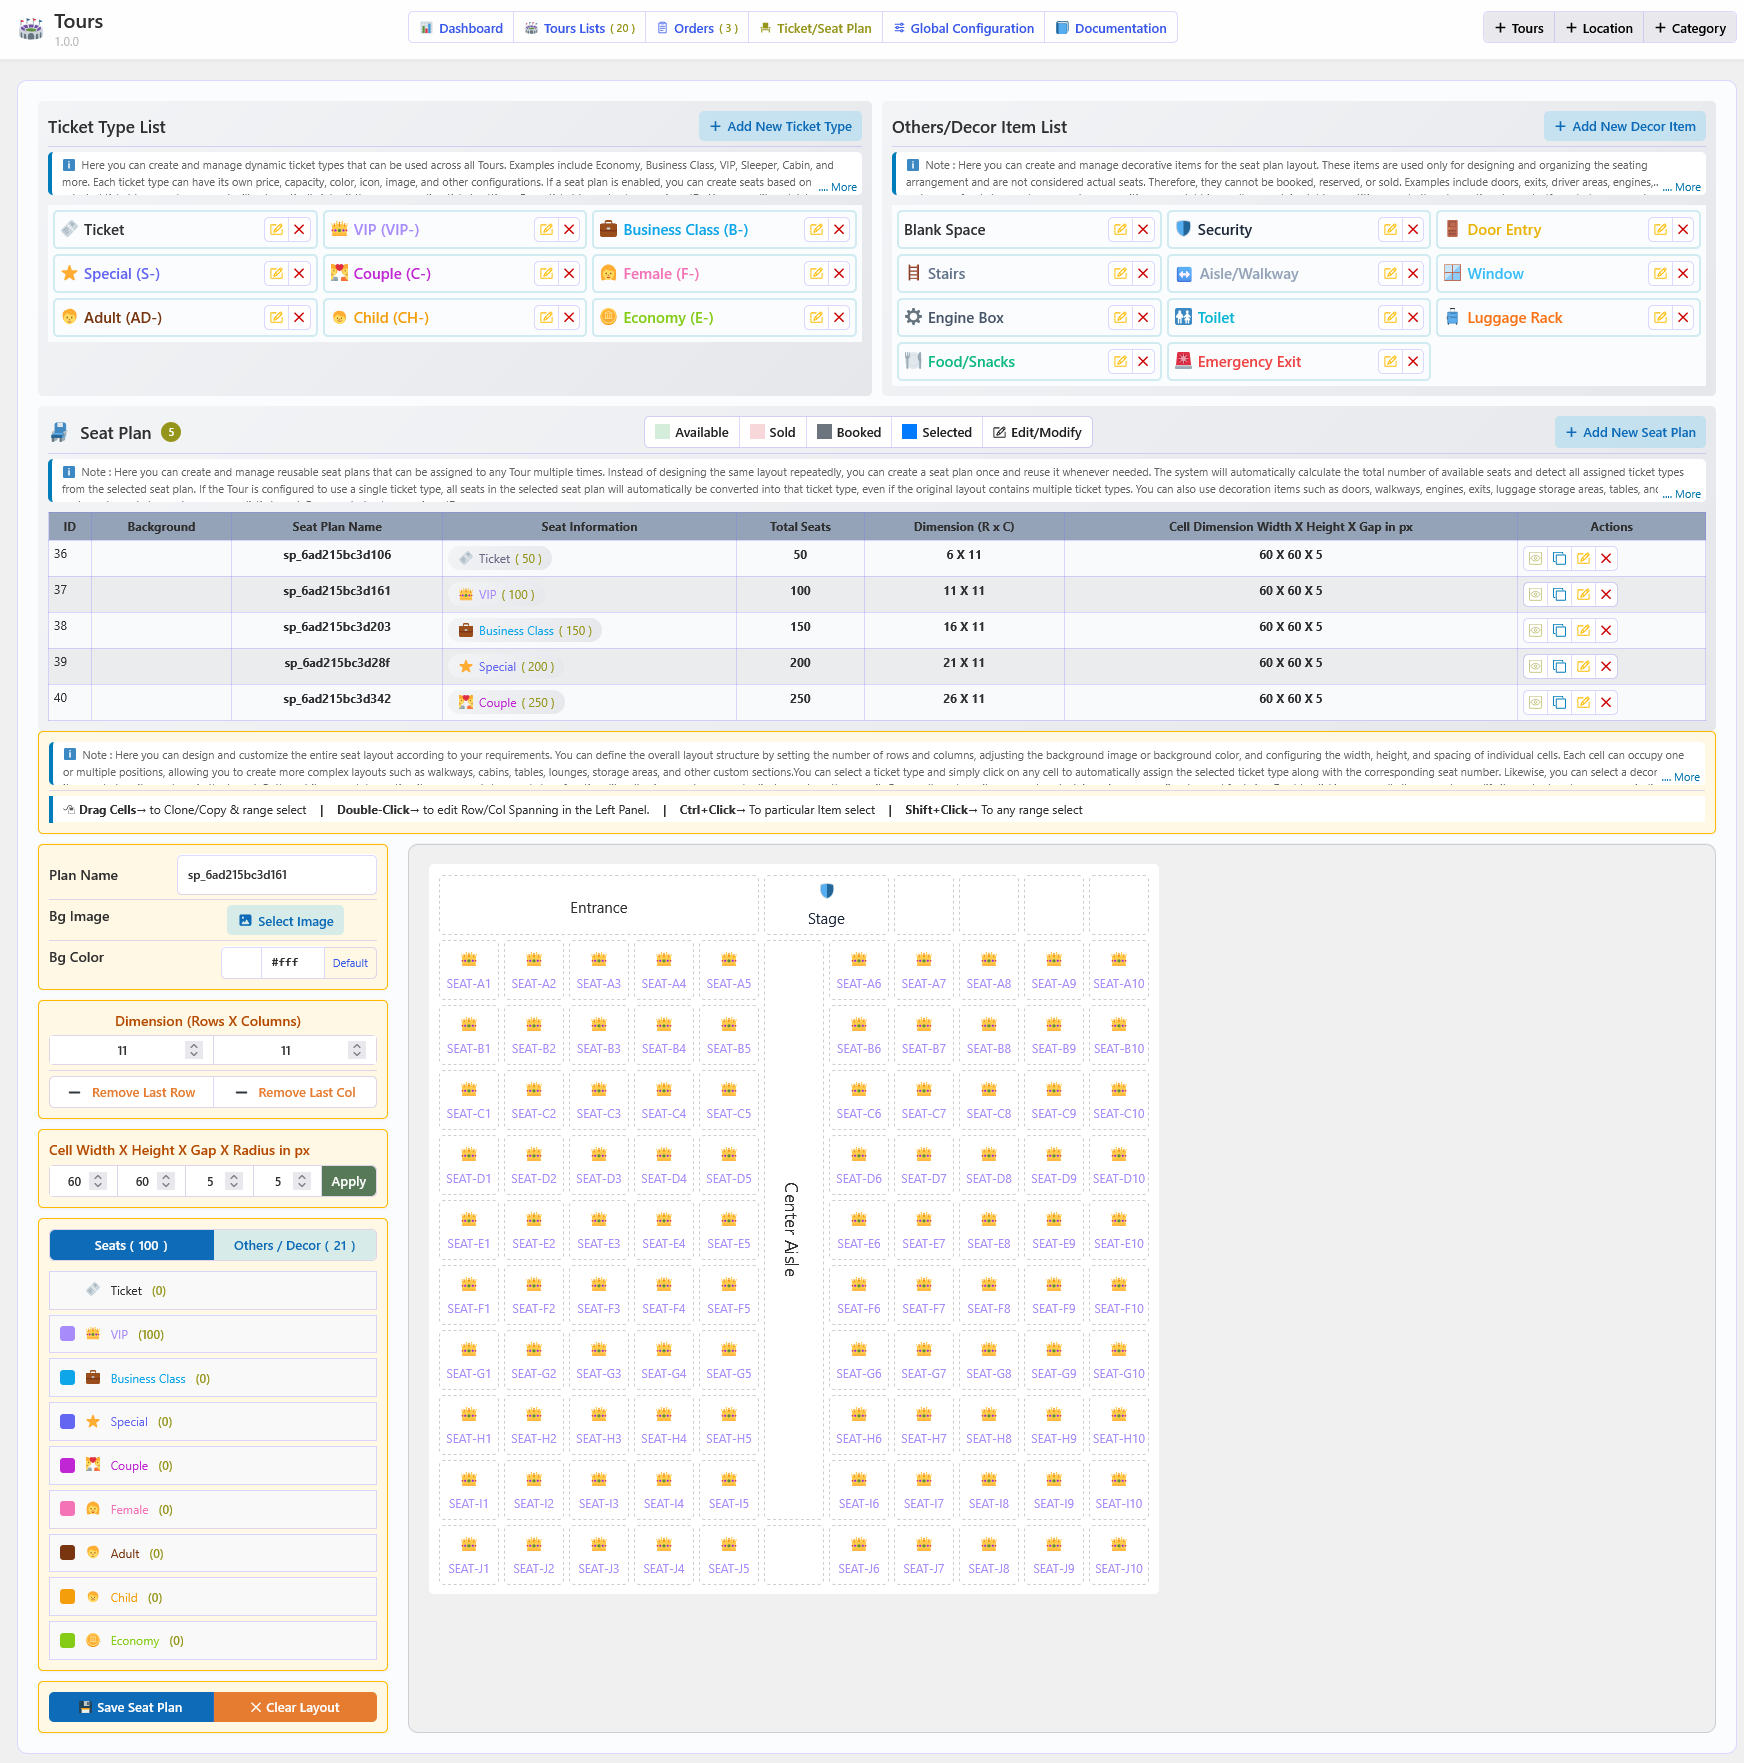
Task: Edit seat plan sp_6ad215bc3d203
Action: [1583, 631]
